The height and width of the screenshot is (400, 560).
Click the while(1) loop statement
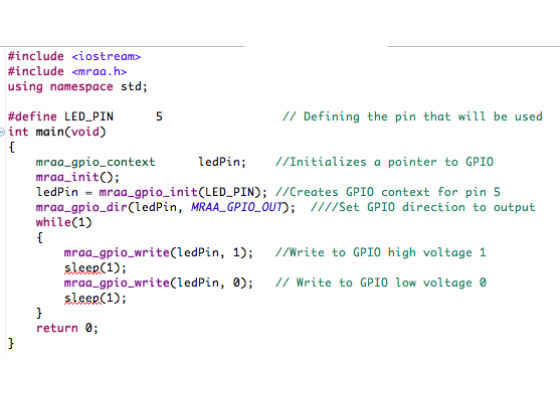tap(64, 222)
